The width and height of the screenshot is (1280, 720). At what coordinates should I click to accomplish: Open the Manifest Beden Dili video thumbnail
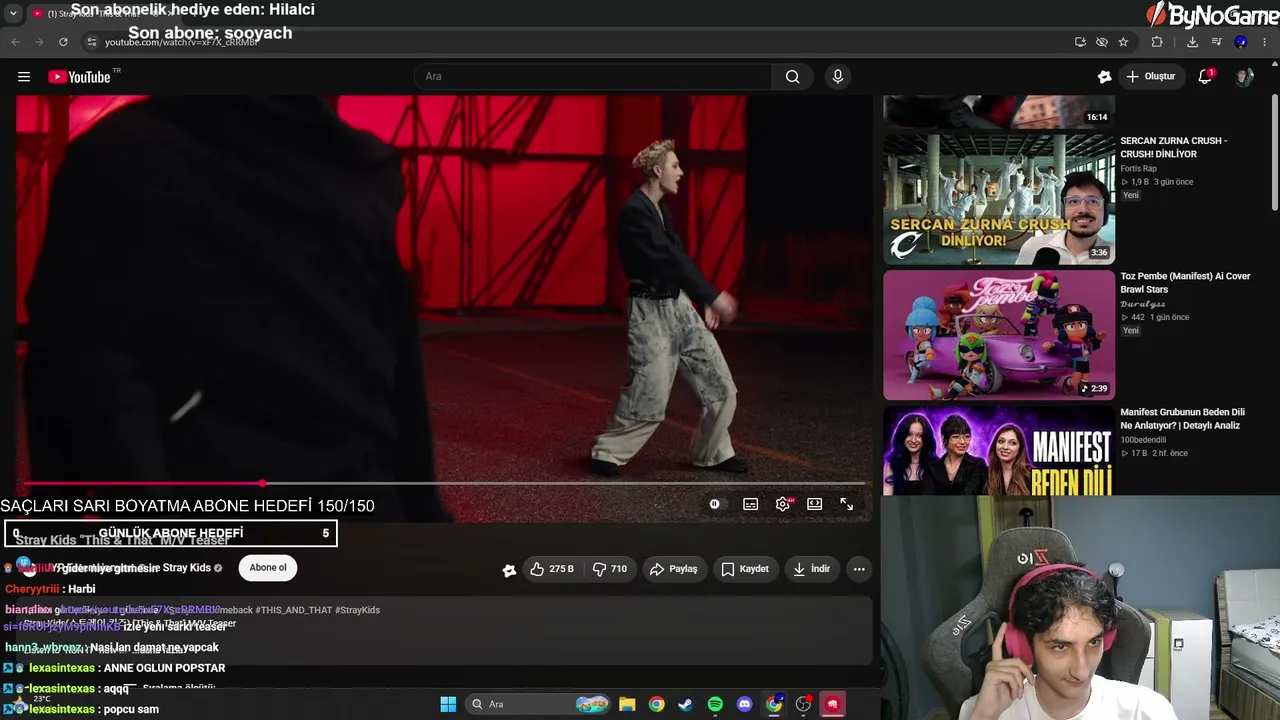click(999, 450)
